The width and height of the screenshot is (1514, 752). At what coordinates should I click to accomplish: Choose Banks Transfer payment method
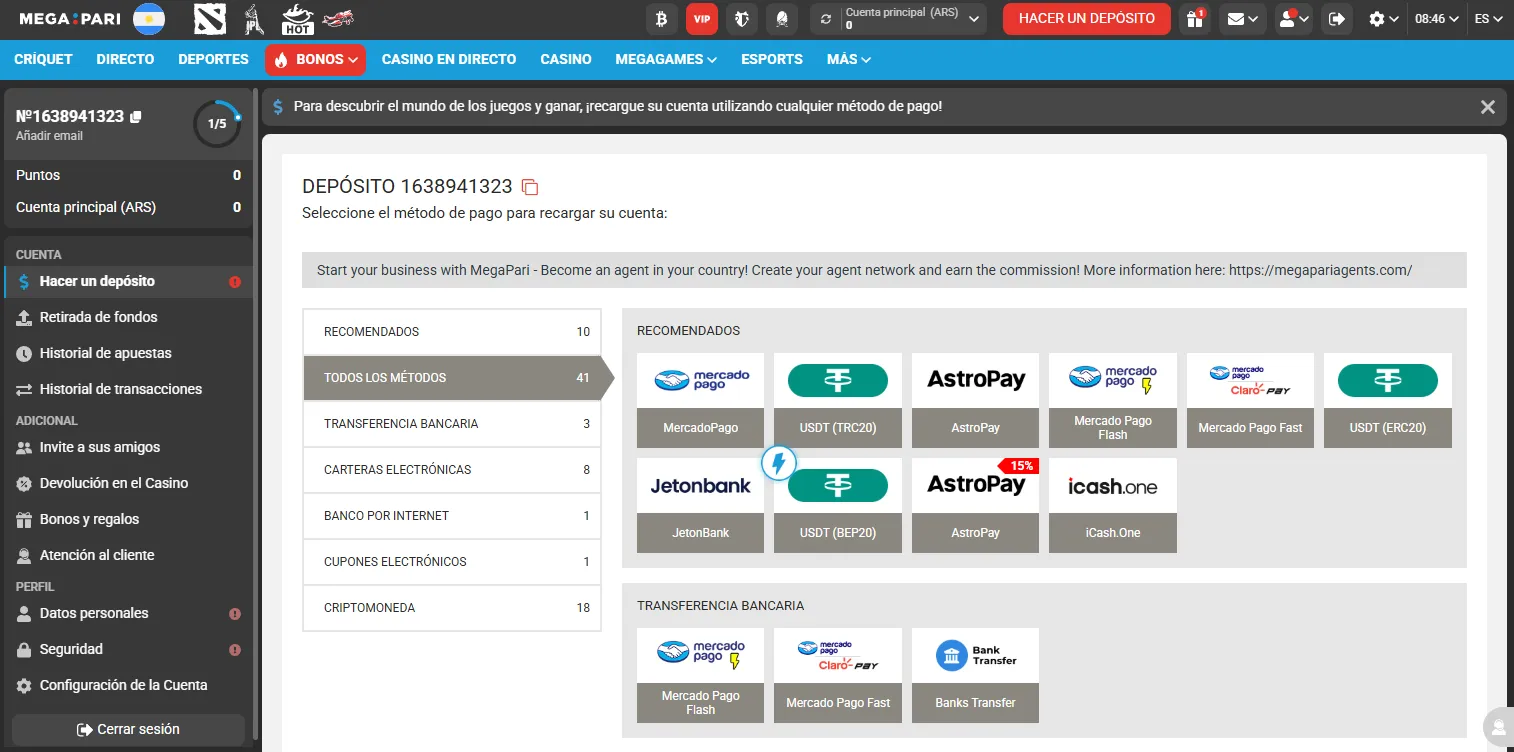tap(975, 675)
